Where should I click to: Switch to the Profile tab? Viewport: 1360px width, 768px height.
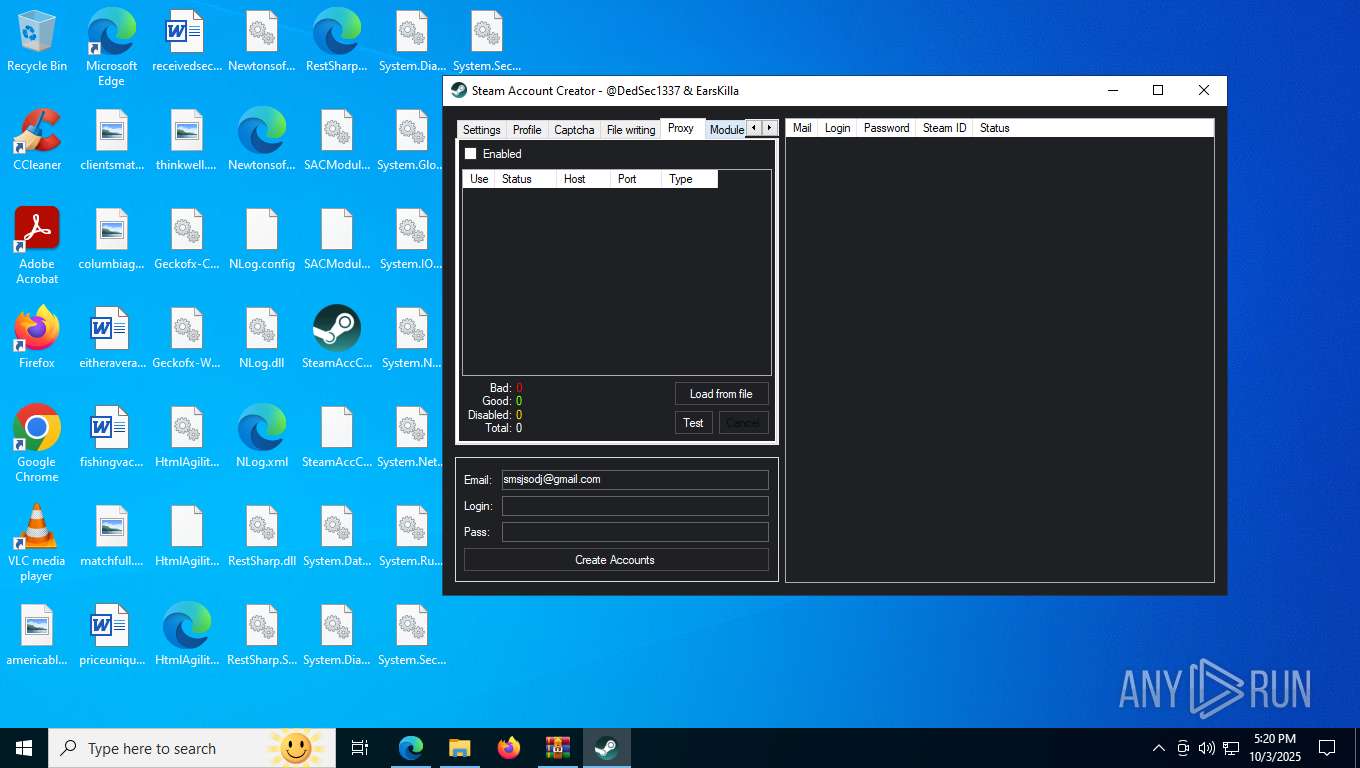point(527,130)
